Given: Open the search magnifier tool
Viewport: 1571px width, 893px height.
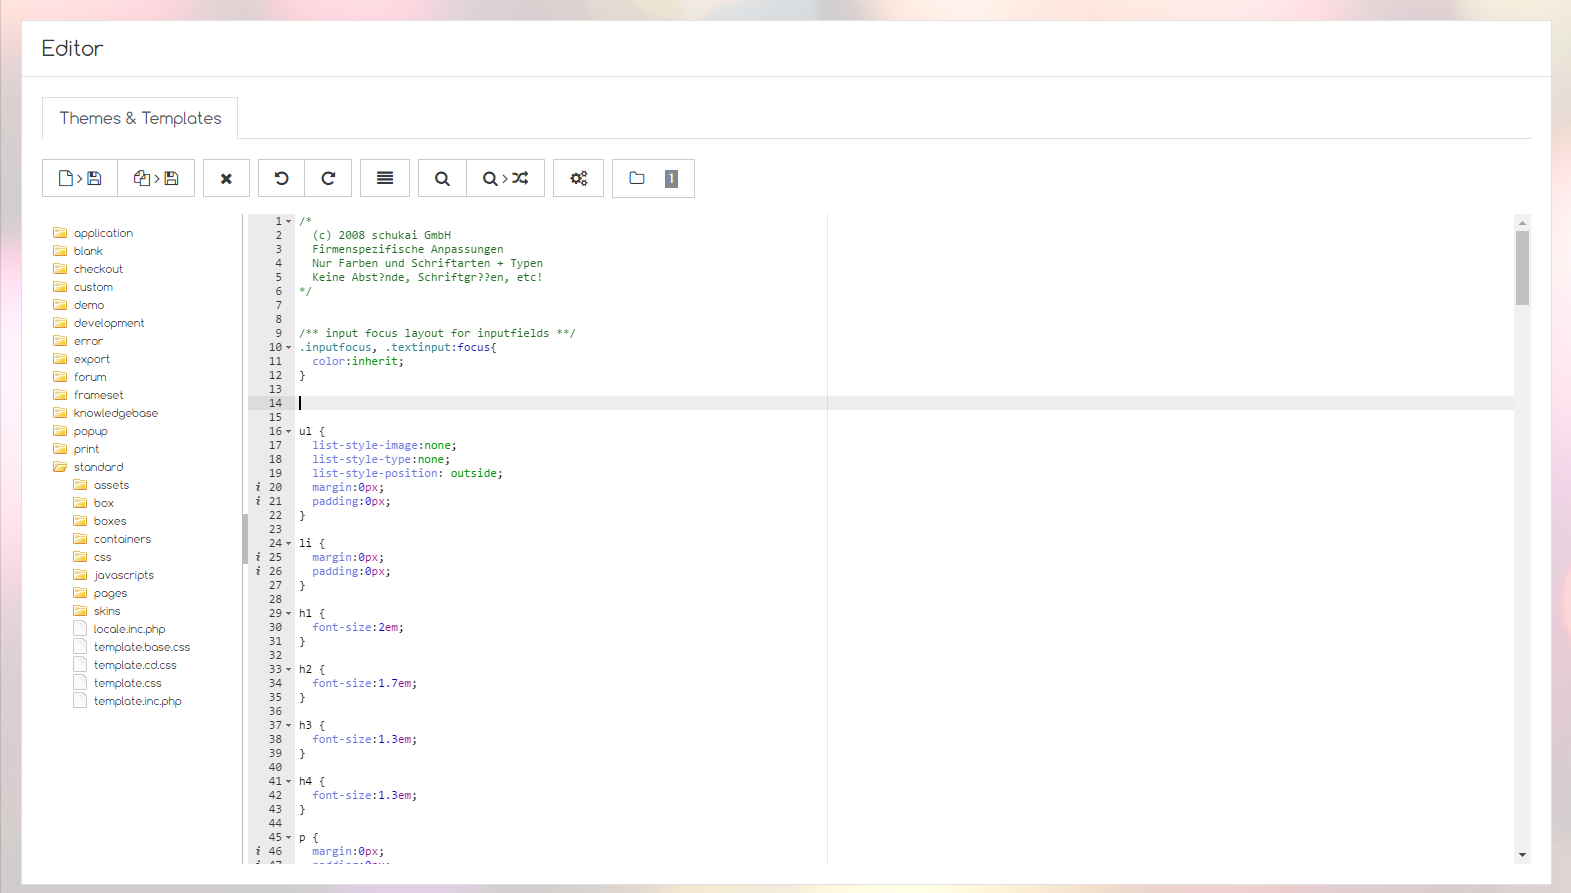Looking at the screenshot, I should (442, 178).
